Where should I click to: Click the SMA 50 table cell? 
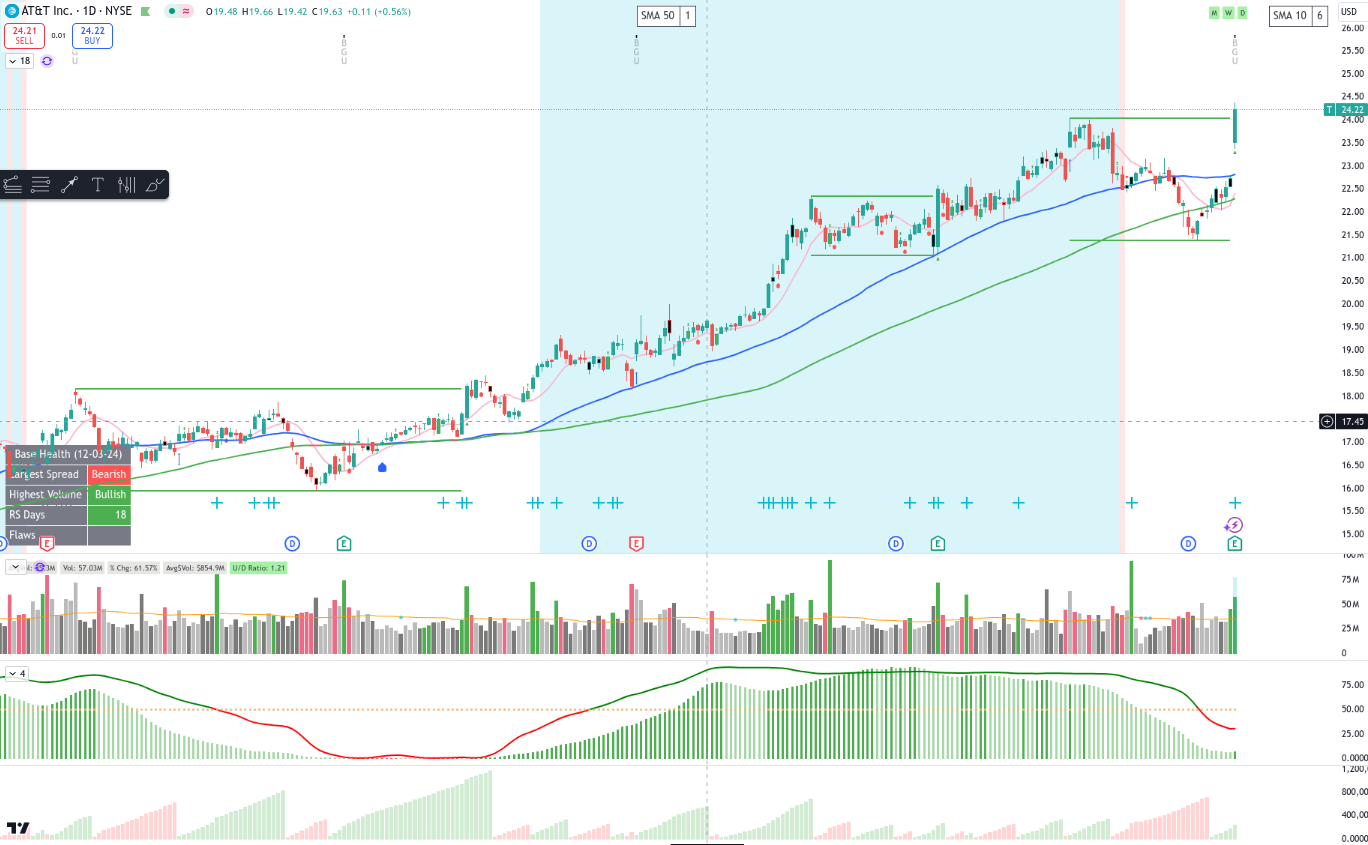tap(659, 16)
